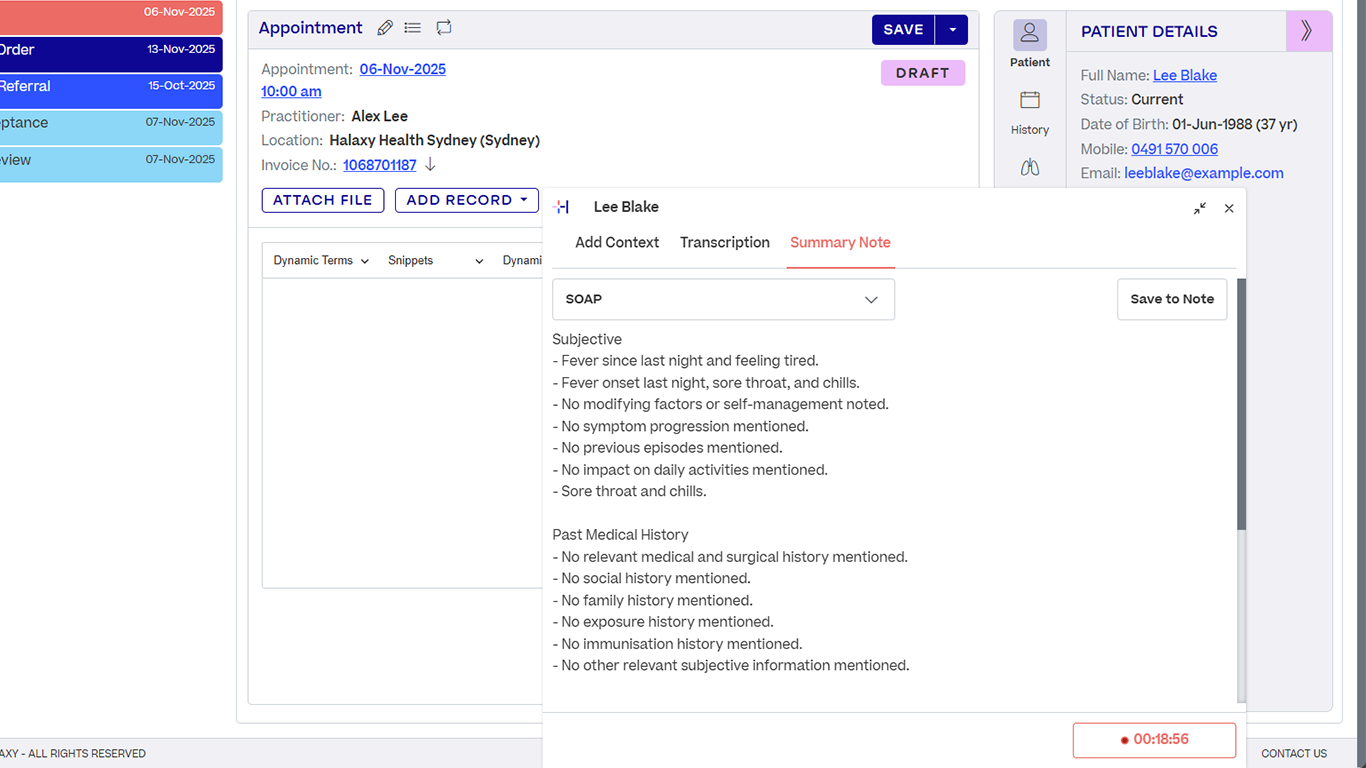Select the 'ptance' item dated 07-Nov-2025
Image resolution: width=1366 pixels, height=768 pixels.
111,127
